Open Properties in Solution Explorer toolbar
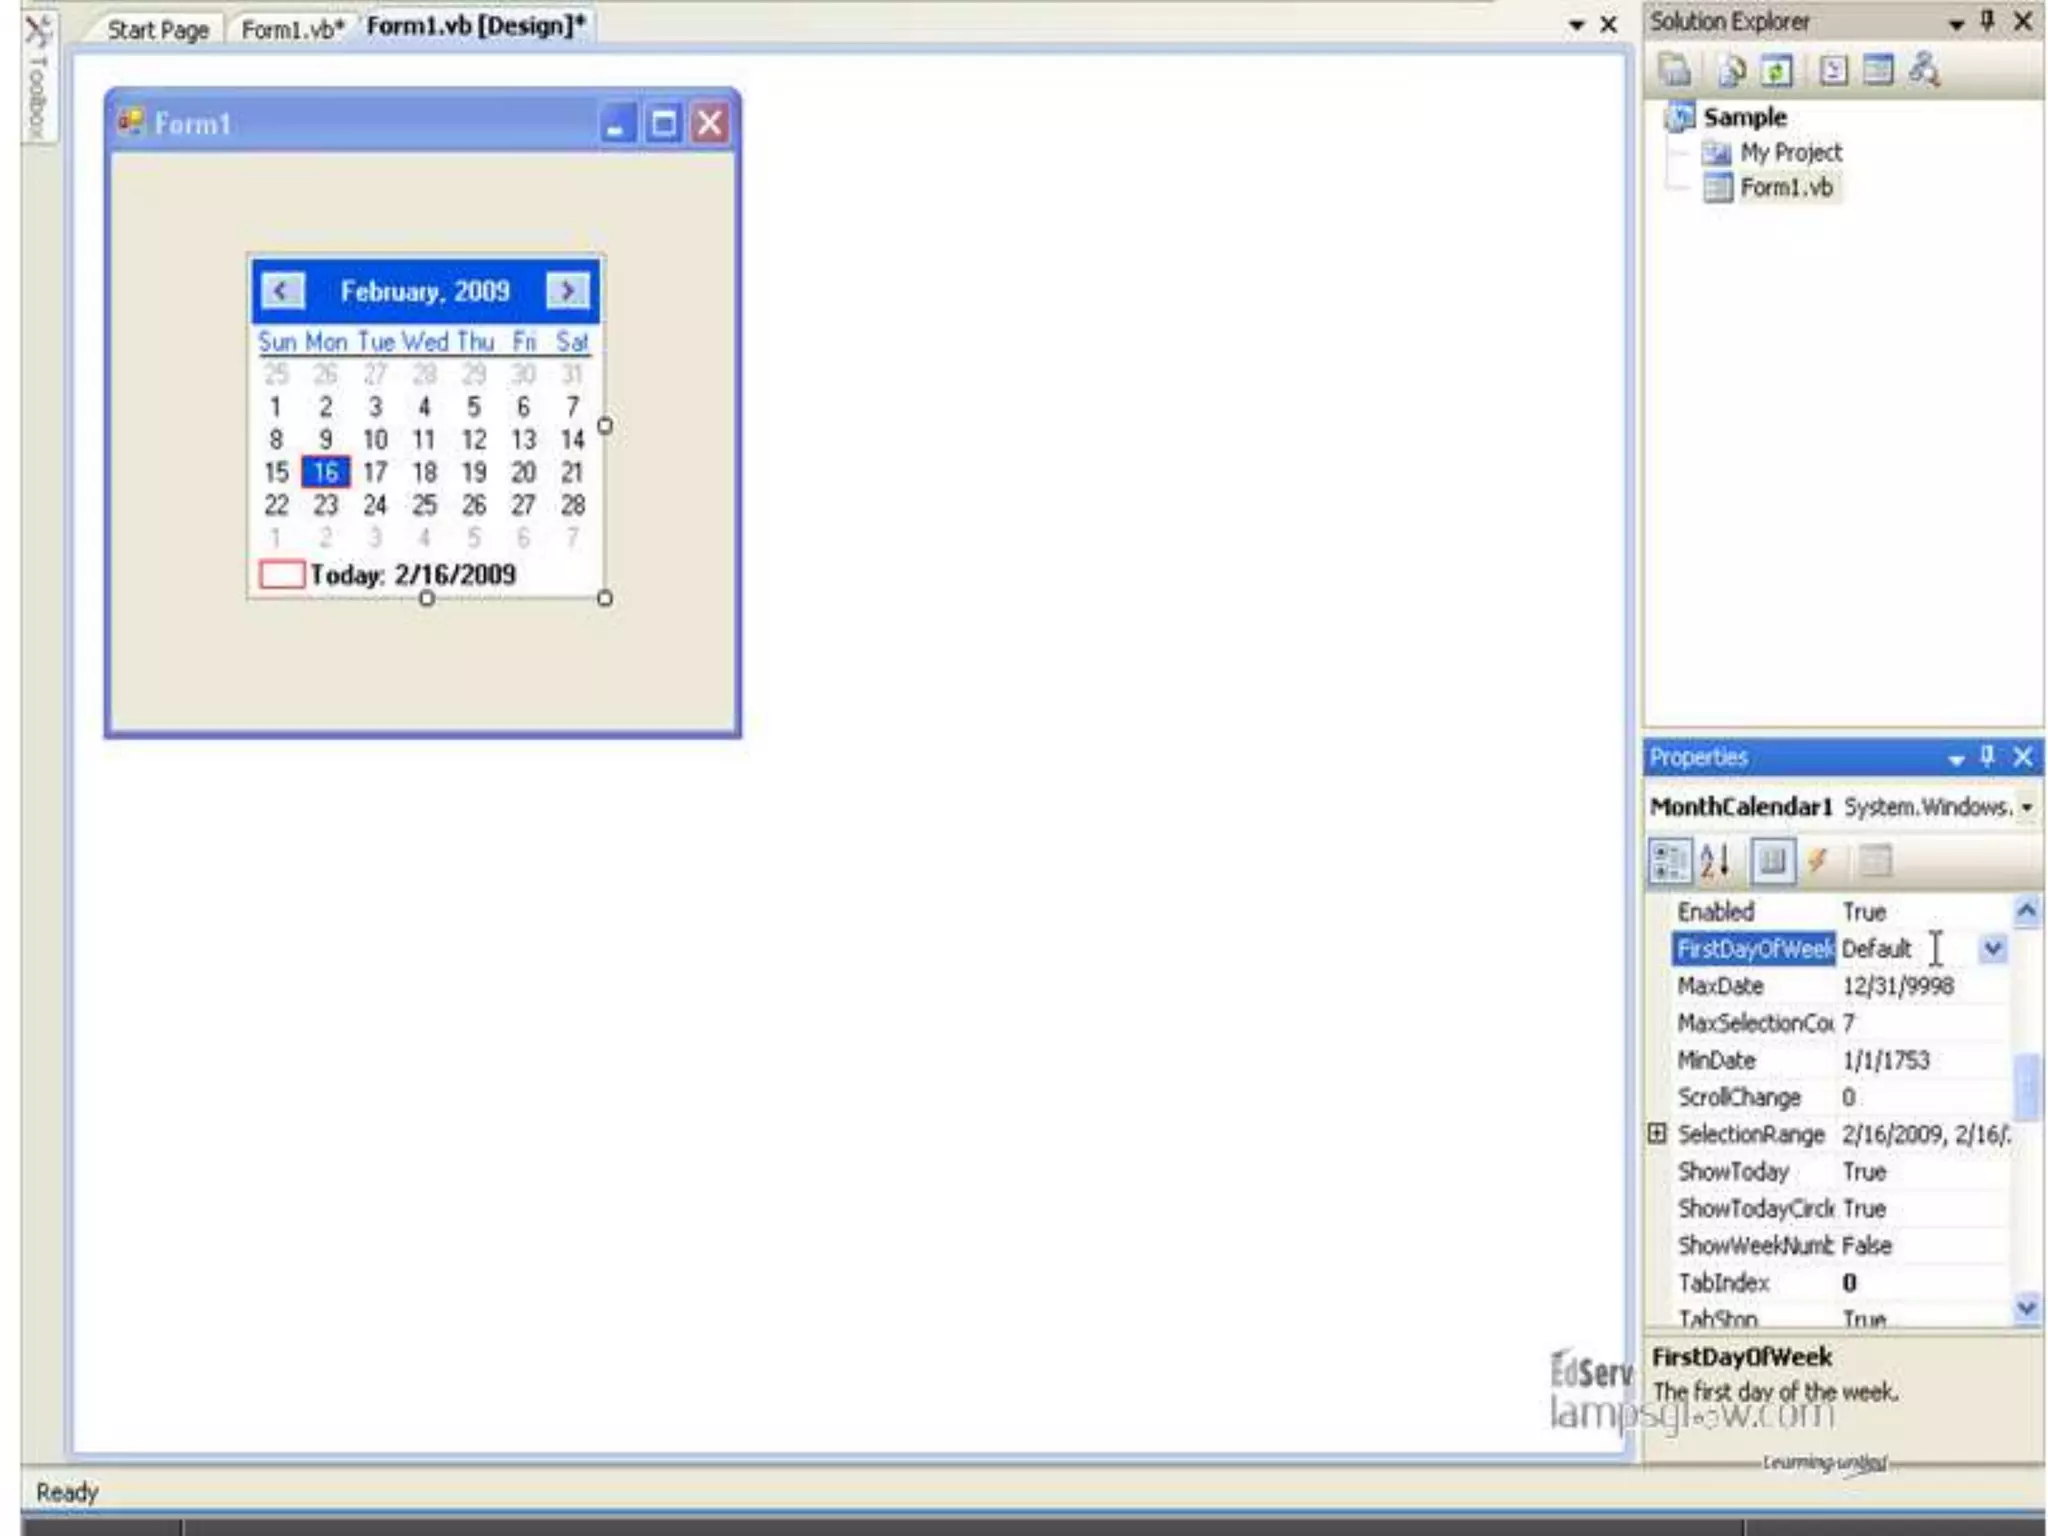This screenshot has height=1536, width=2048. [1675, 70]
